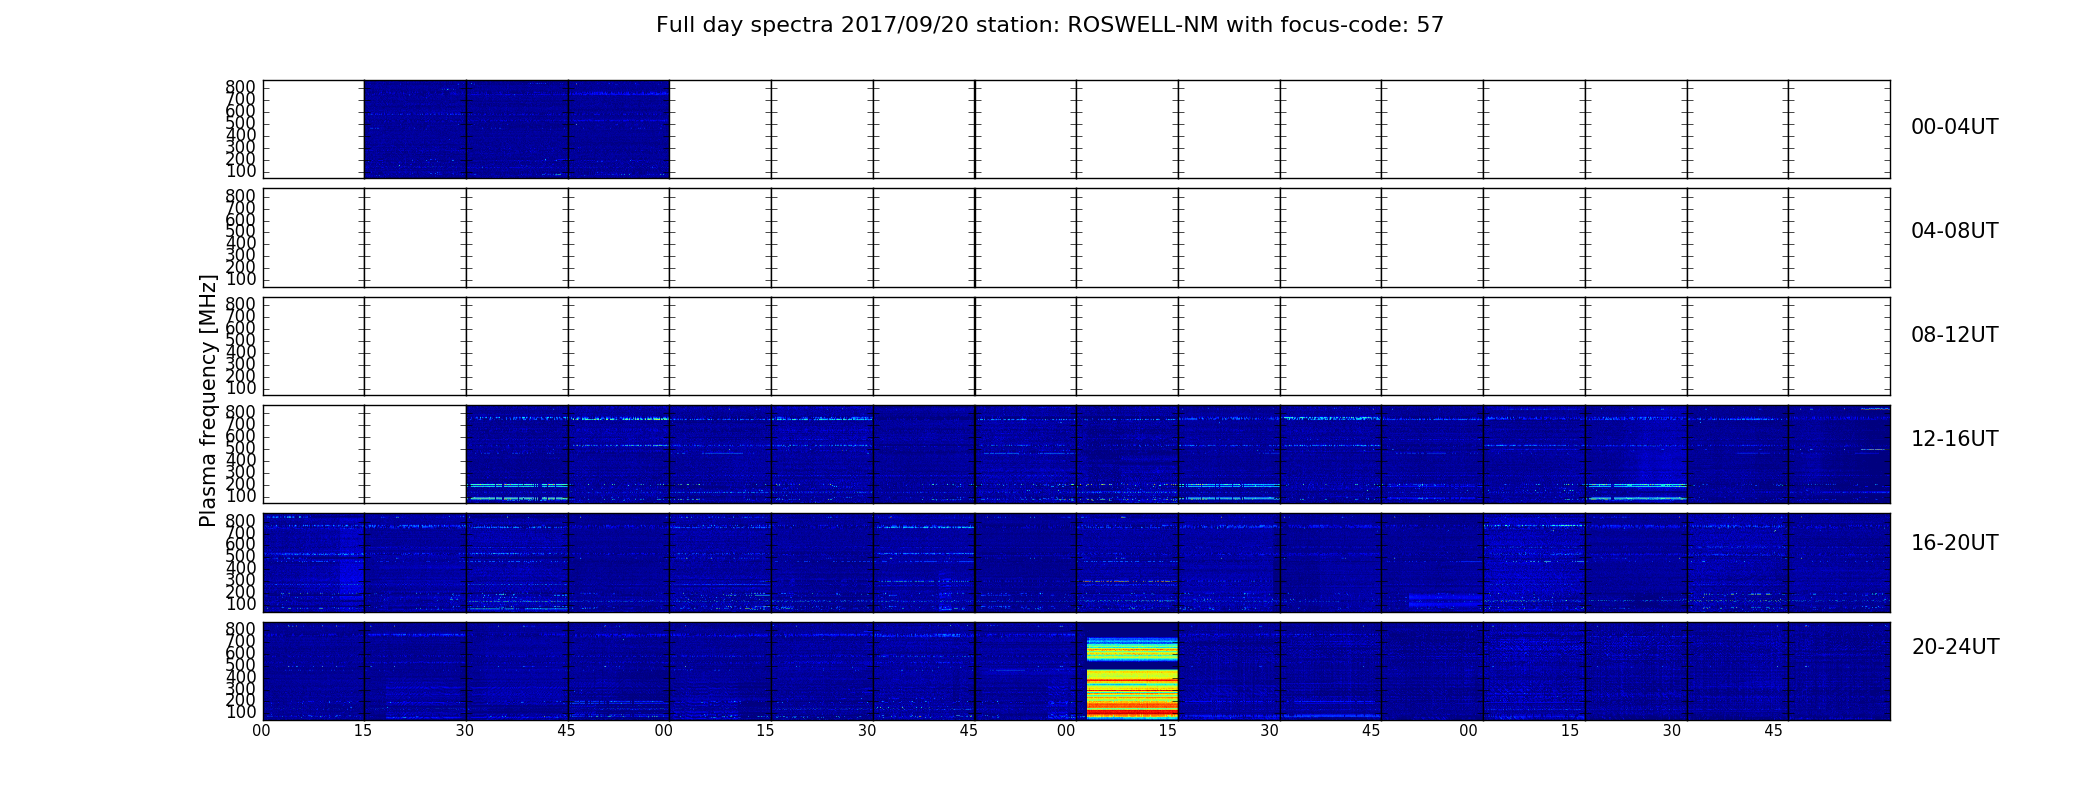This screenshot has width=2100, height=800.
Task: Select the "04-08UT" panel label
Action: click(1954, 231)
